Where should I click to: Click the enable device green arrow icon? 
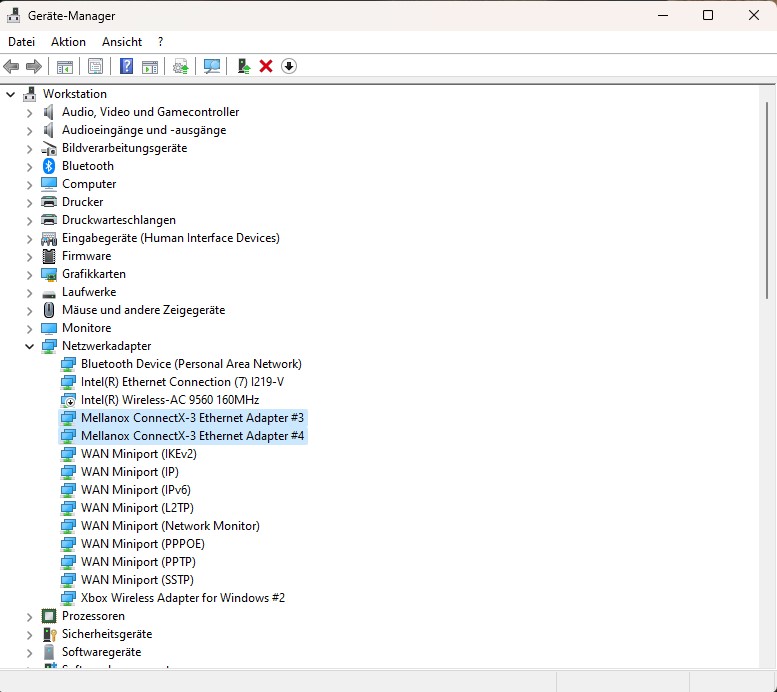(x=243, y=66)
